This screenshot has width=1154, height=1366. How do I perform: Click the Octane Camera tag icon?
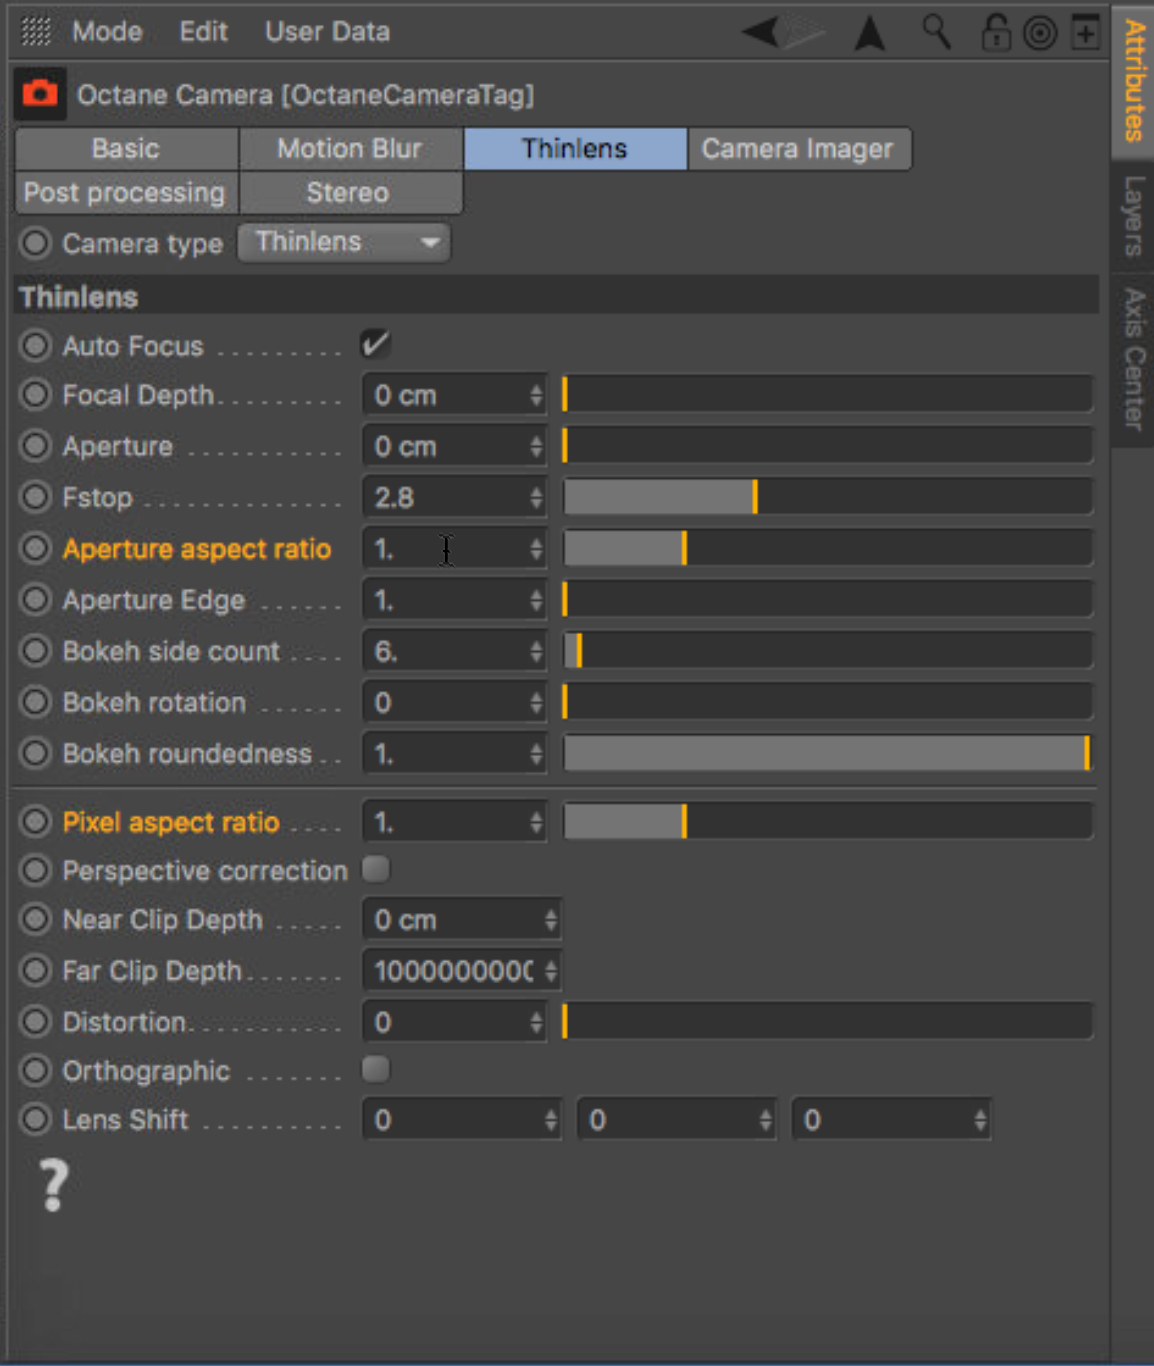(40, 94)
